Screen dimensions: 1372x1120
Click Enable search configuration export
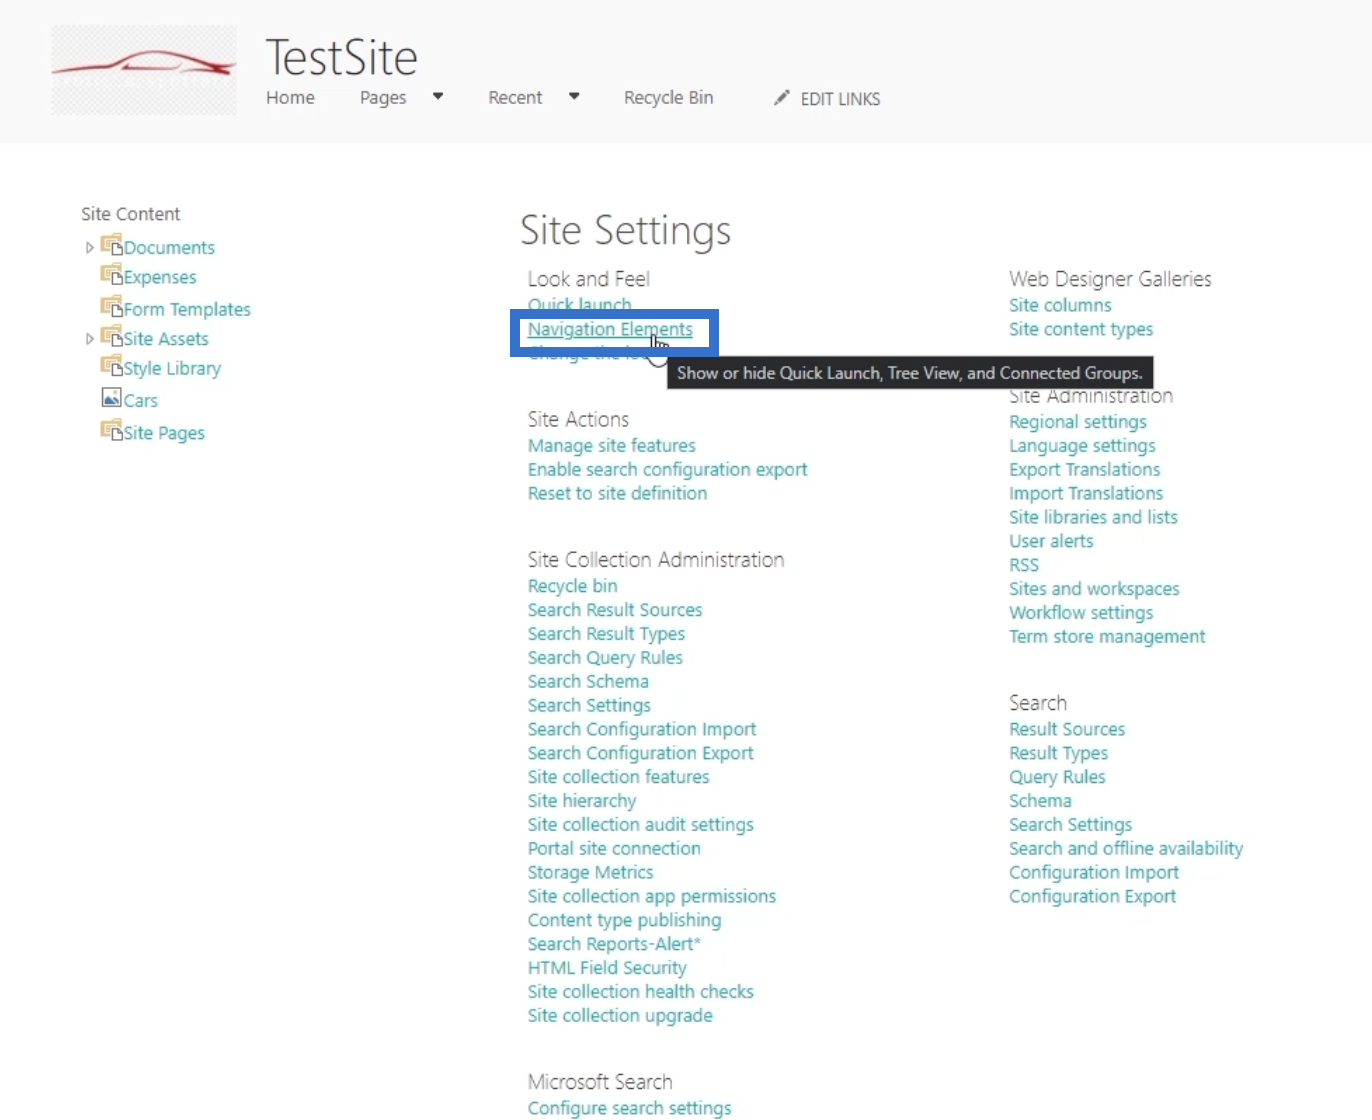pos(668,469)
